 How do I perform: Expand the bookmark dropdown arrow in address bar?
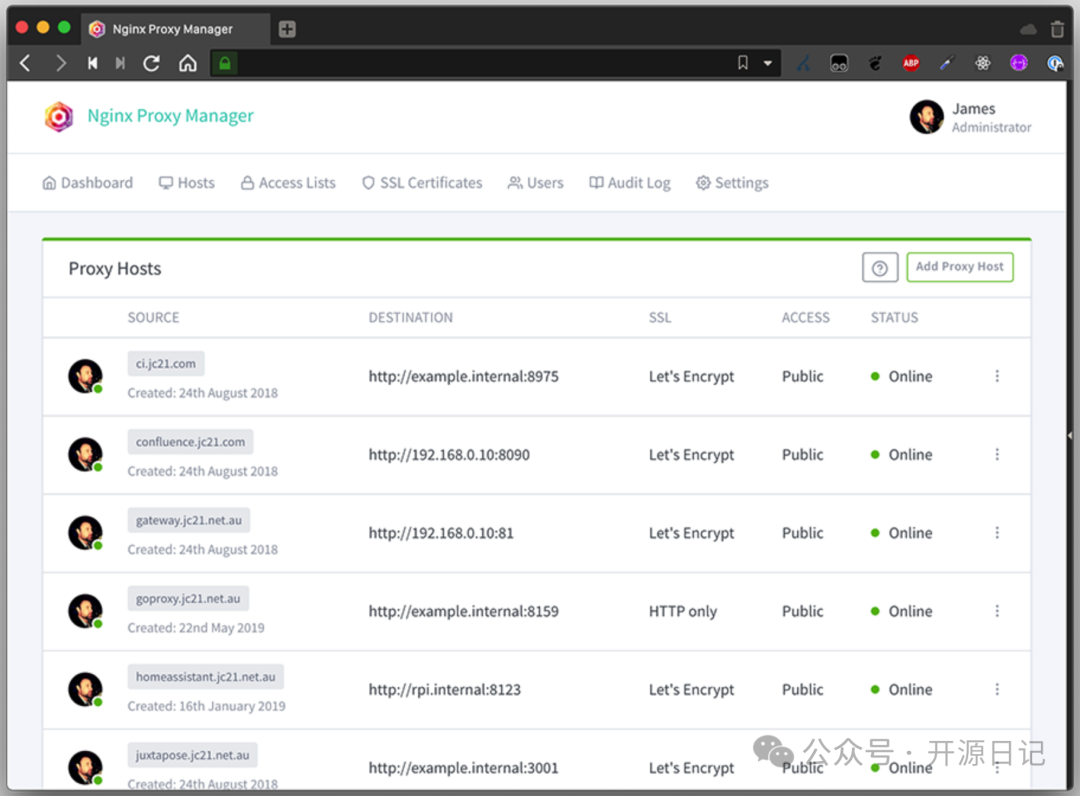pos(768,63)
